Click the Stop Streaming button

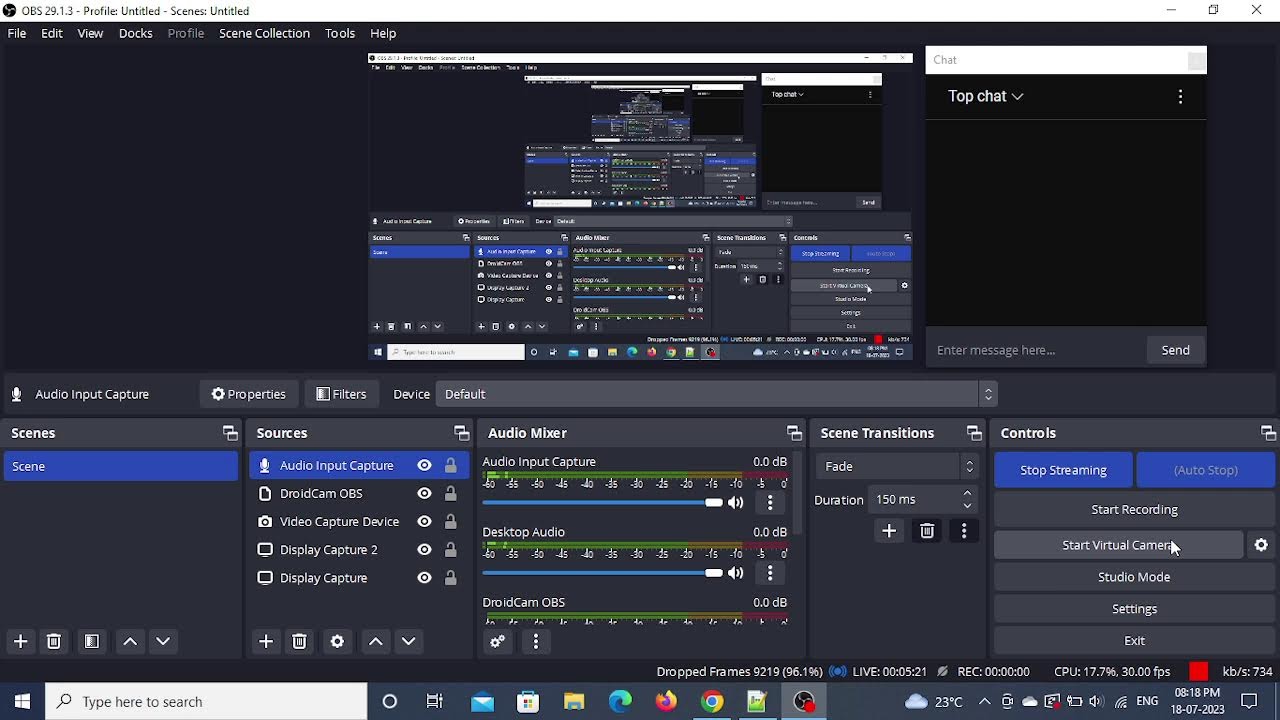[x=1063, y=470]
